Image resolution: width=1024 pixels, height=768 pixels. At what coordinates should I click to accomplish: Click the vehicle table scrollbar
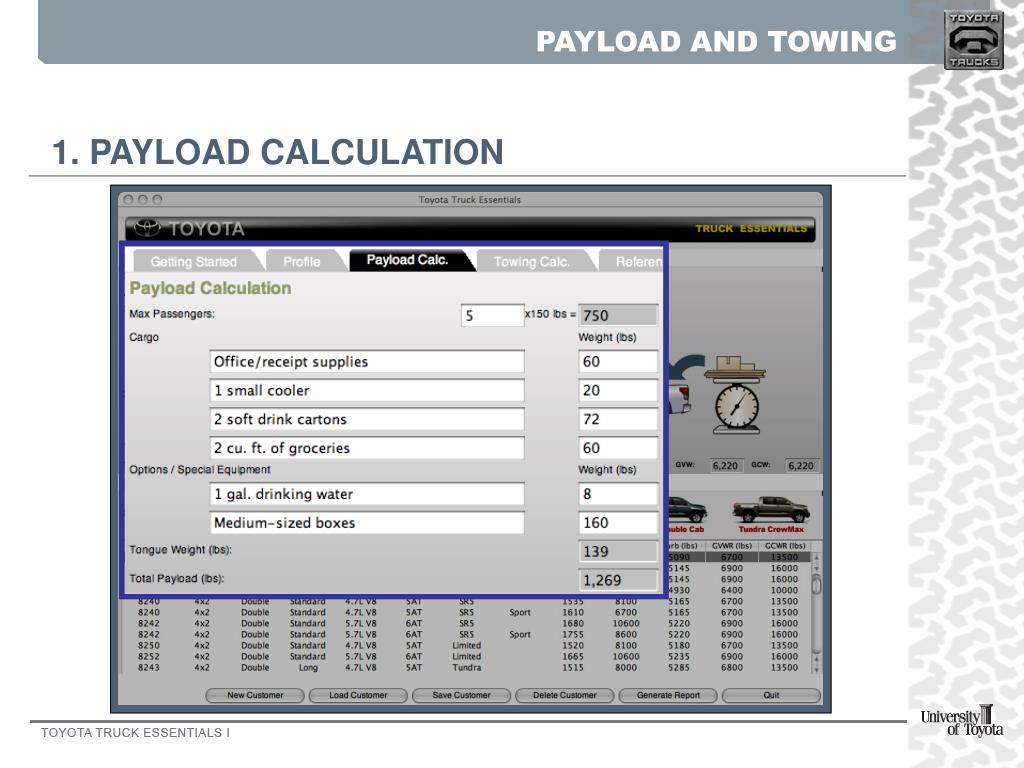point(816,613)
